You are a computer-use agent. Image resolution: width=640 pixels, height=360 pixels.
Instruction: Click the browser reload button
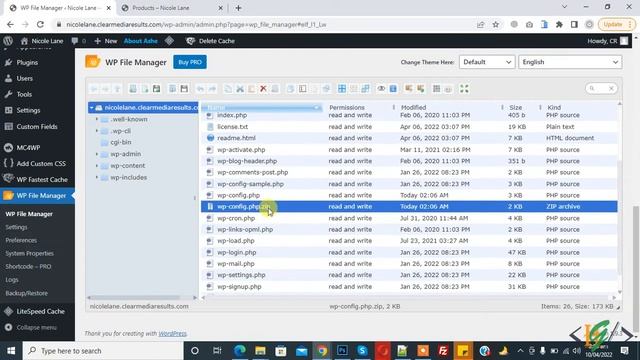click(40, 24)
